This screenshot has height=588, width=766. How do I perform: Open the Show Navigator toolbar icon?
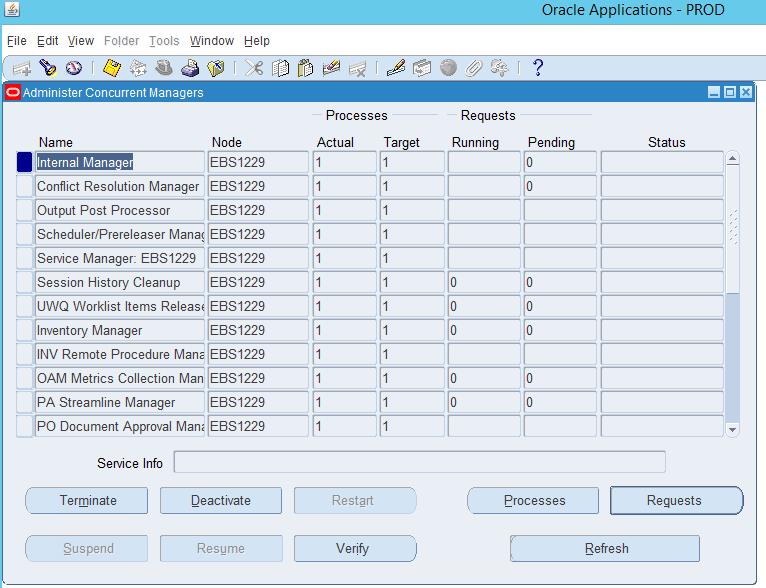pos(73,68)
